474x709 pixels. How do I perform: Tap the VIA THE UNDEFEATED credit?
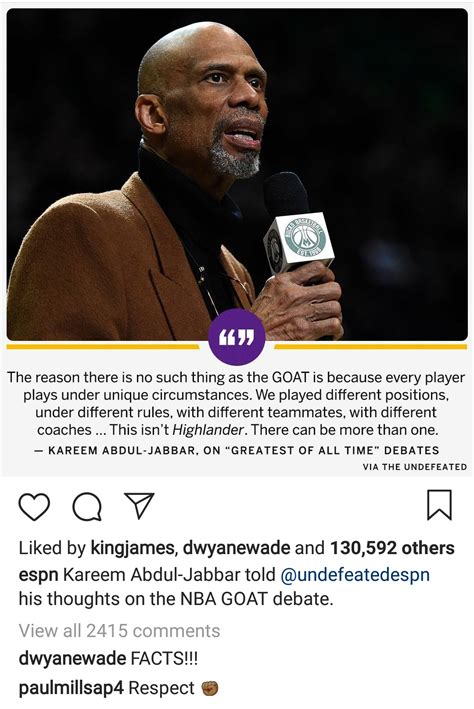[415, 467]
